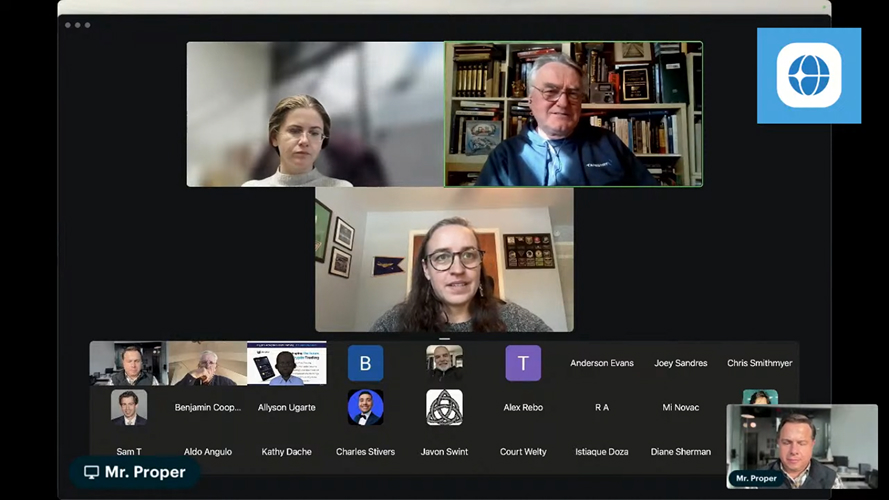Click the blue globe app icon
The image size is (889, 500).
click(x=808, y=75)
